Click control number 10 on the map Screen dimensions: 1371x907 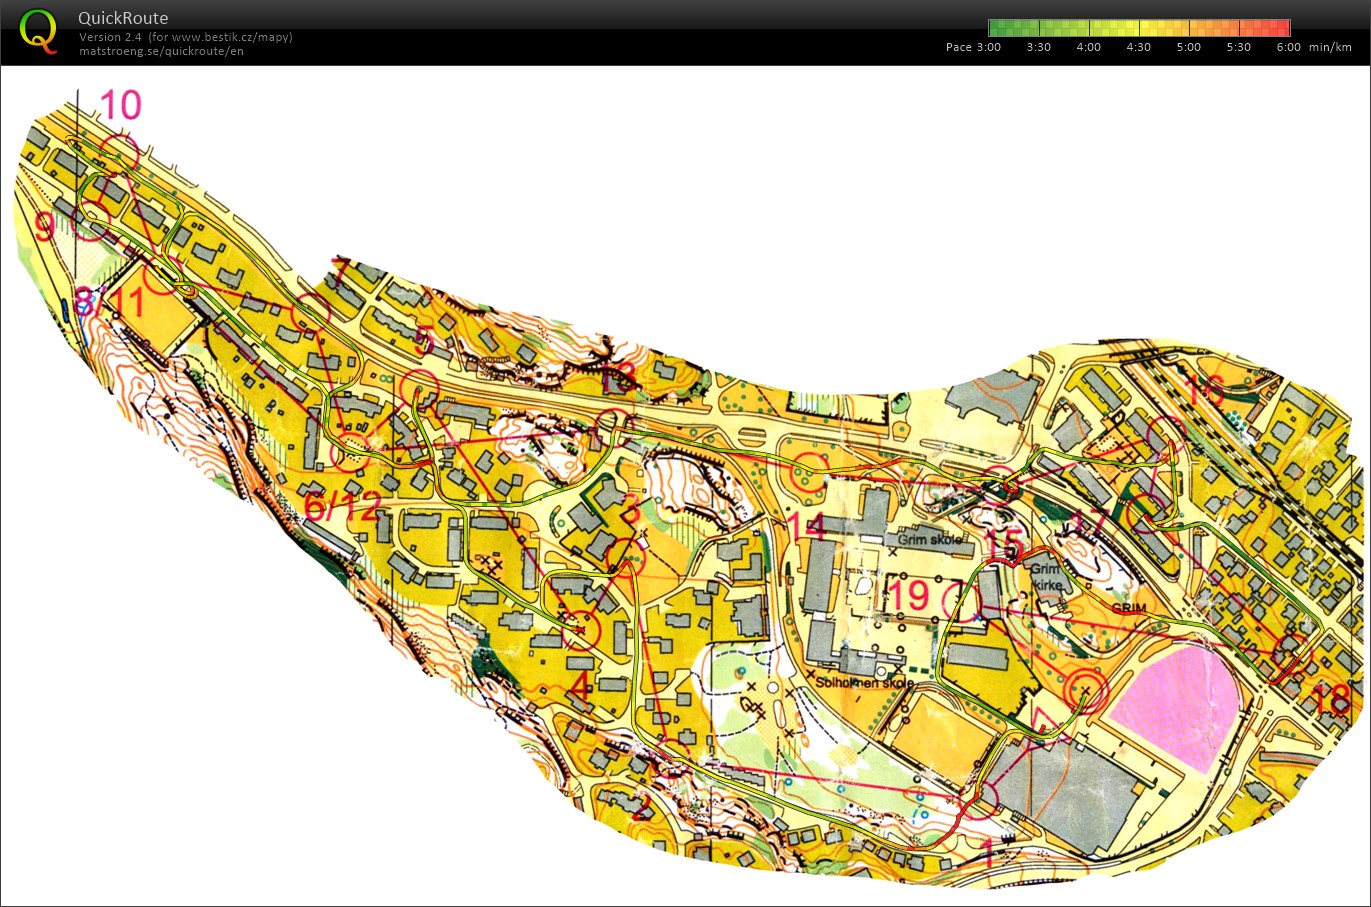[x=121, y=105]
